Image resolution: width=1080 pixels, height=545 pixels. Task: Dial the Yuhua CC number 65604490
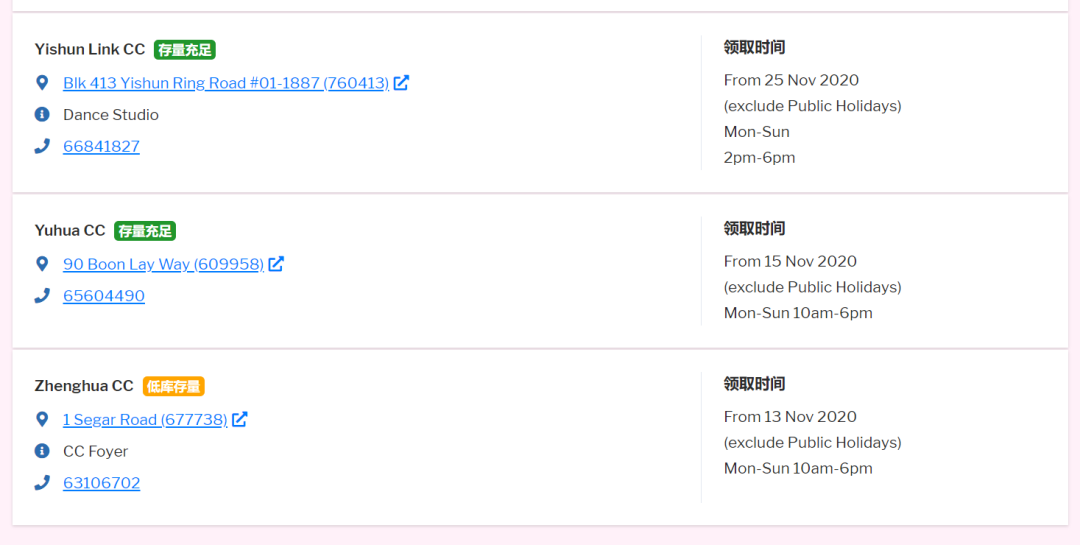104,296
